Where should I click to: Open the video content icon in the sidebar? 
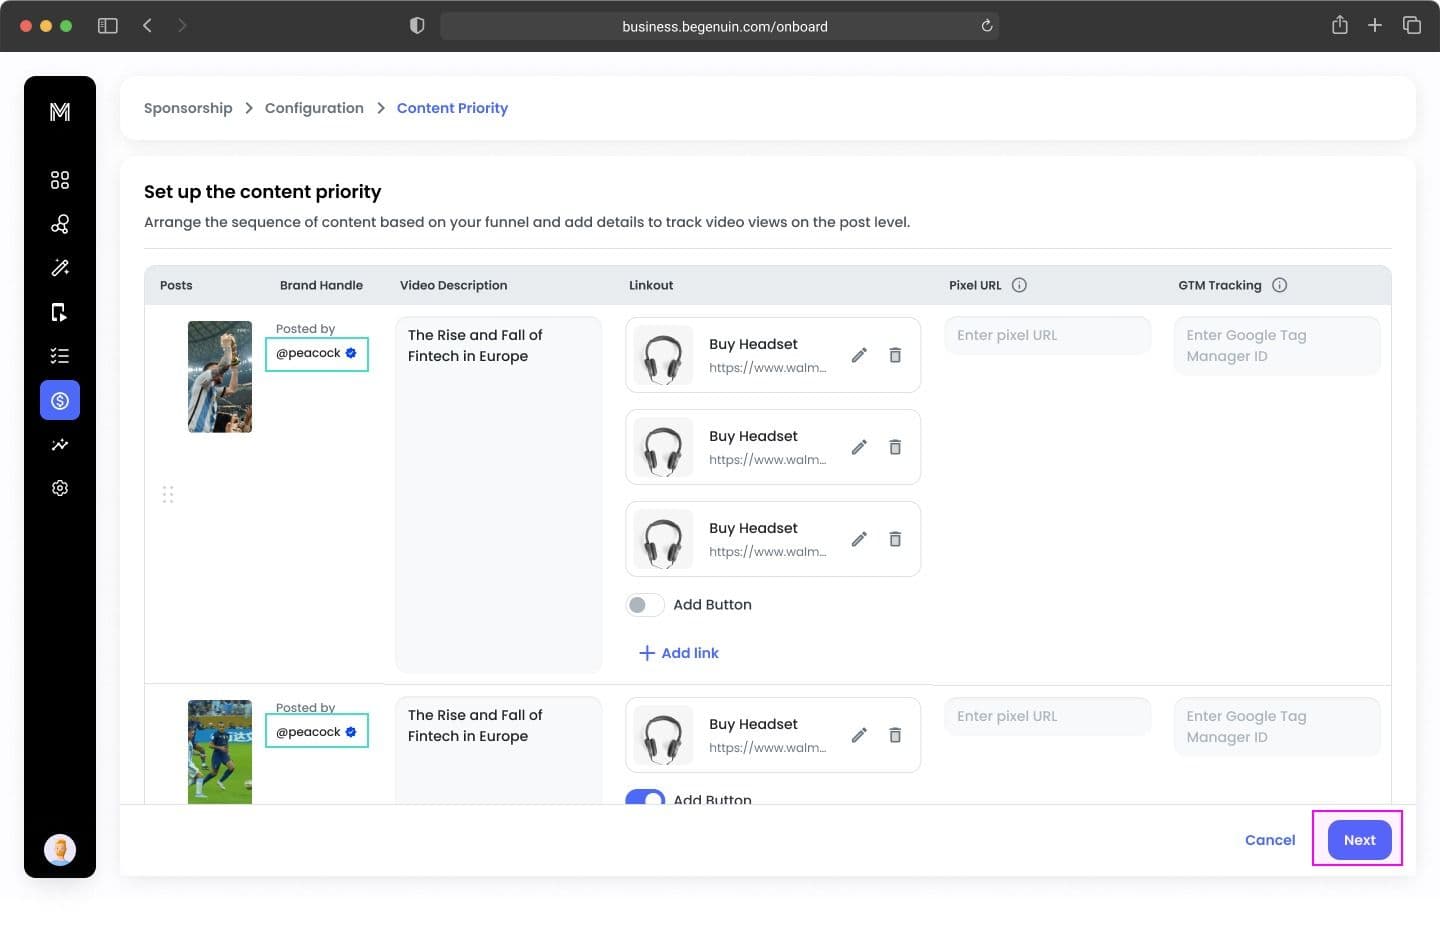60,312
